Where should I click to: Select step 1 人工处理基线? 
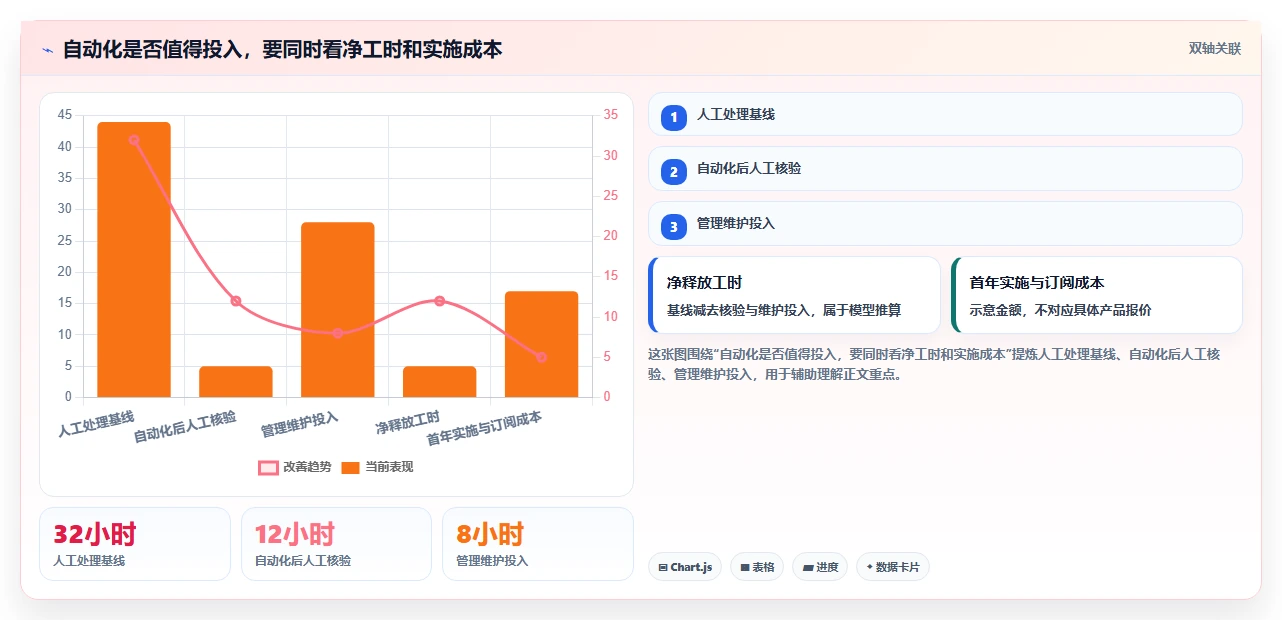[945, 114]
